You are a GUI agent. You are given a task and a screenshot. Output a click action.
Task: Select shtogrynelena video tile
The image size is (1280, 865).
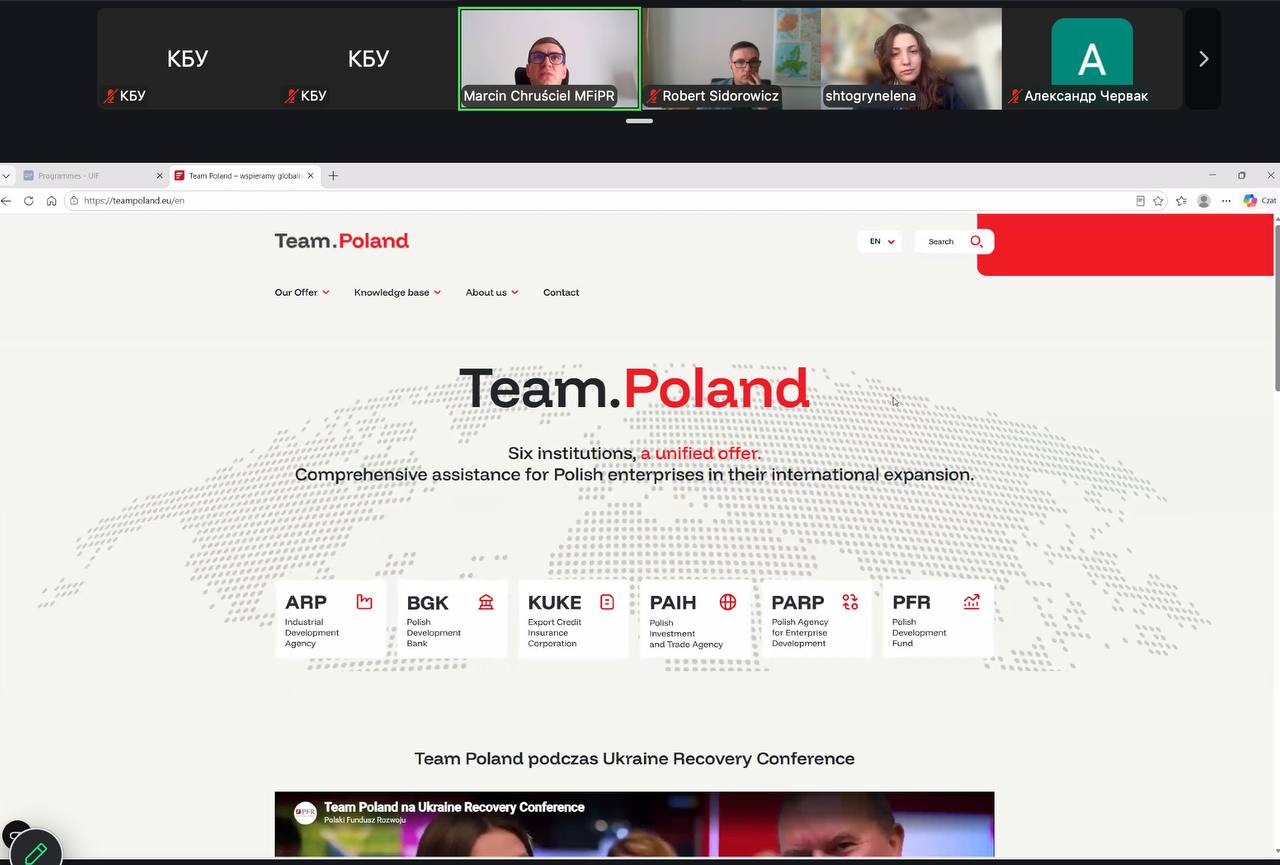pos(911,59)
